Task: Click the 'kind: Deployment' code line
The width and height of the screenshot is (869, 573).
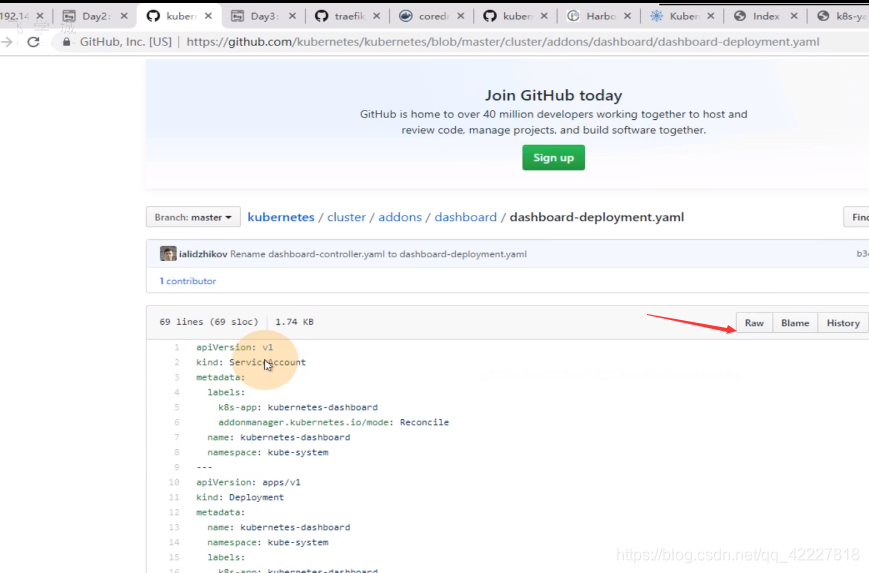Action: [240, 498]
